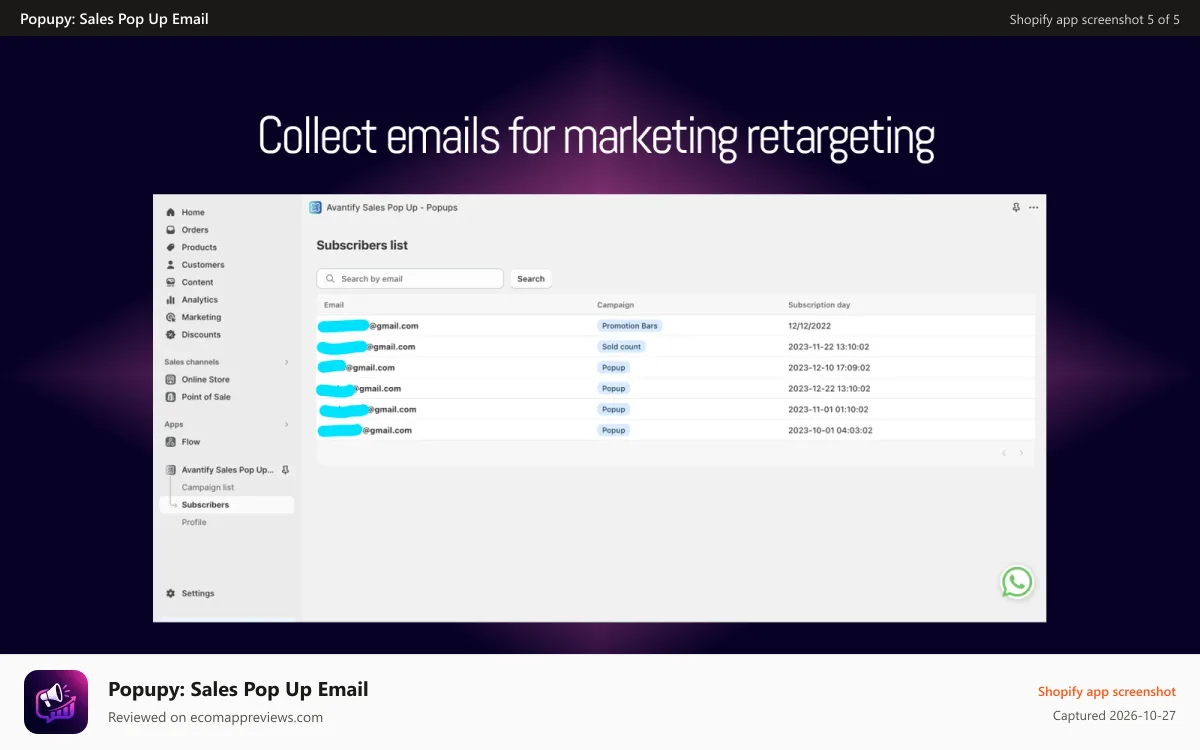Click the Popup tag dated 2023-12-10
Screen dimensions: 1200x750
(x=613, y=368)
